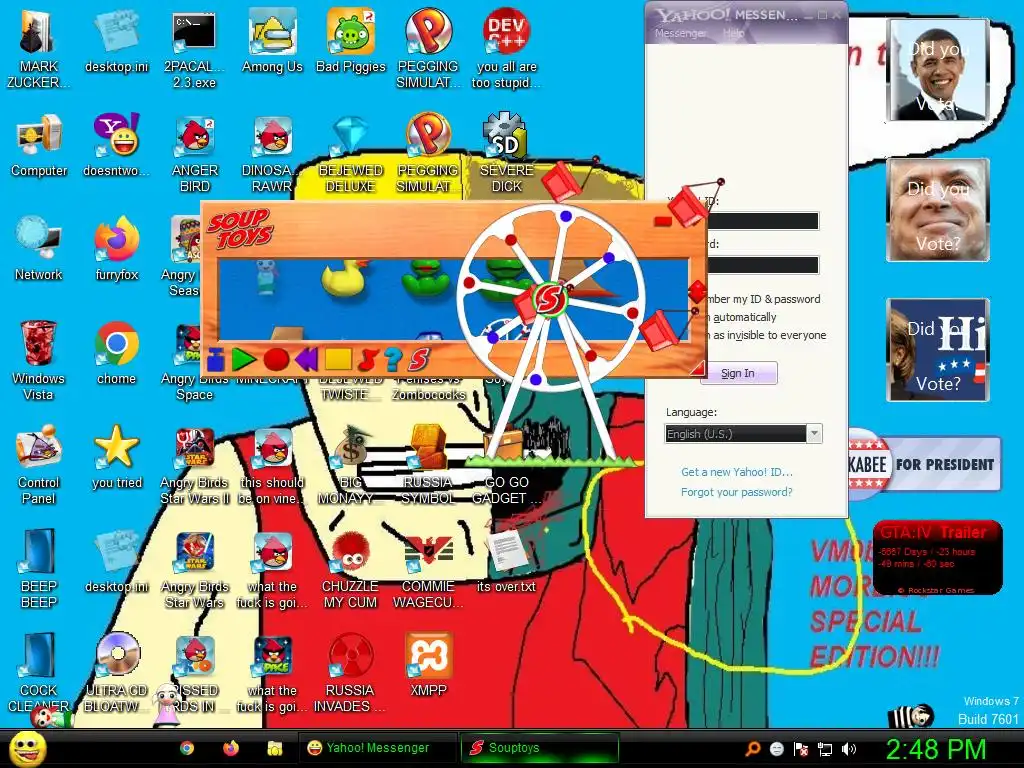This screenshot has width=1024, height=768.
Task: Toggle sign in as invisible to everyone
Action: pyautogui.click(x=765, y=335)
